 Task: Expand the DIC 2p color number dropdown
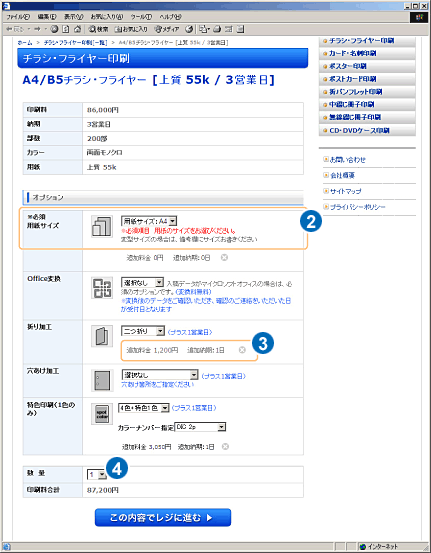[x=200, y=427]
